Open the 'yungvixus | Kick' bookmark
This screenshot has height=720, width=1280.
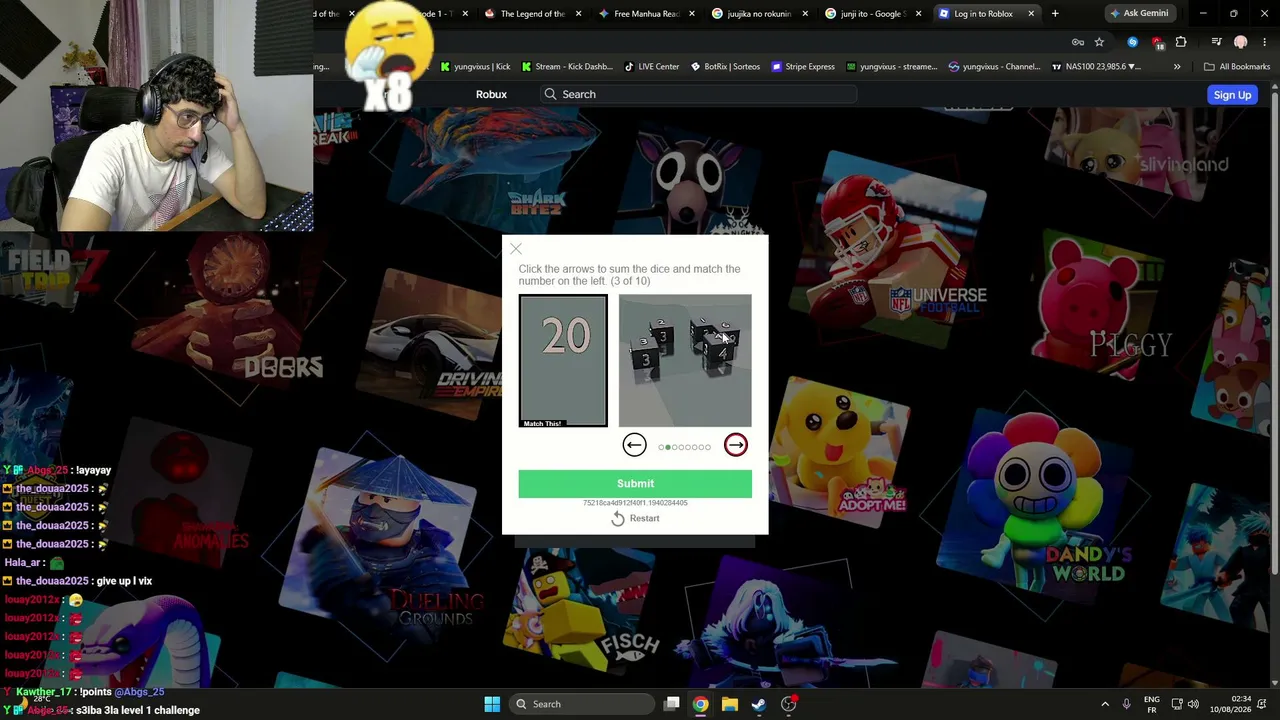(x=474, y=67)
